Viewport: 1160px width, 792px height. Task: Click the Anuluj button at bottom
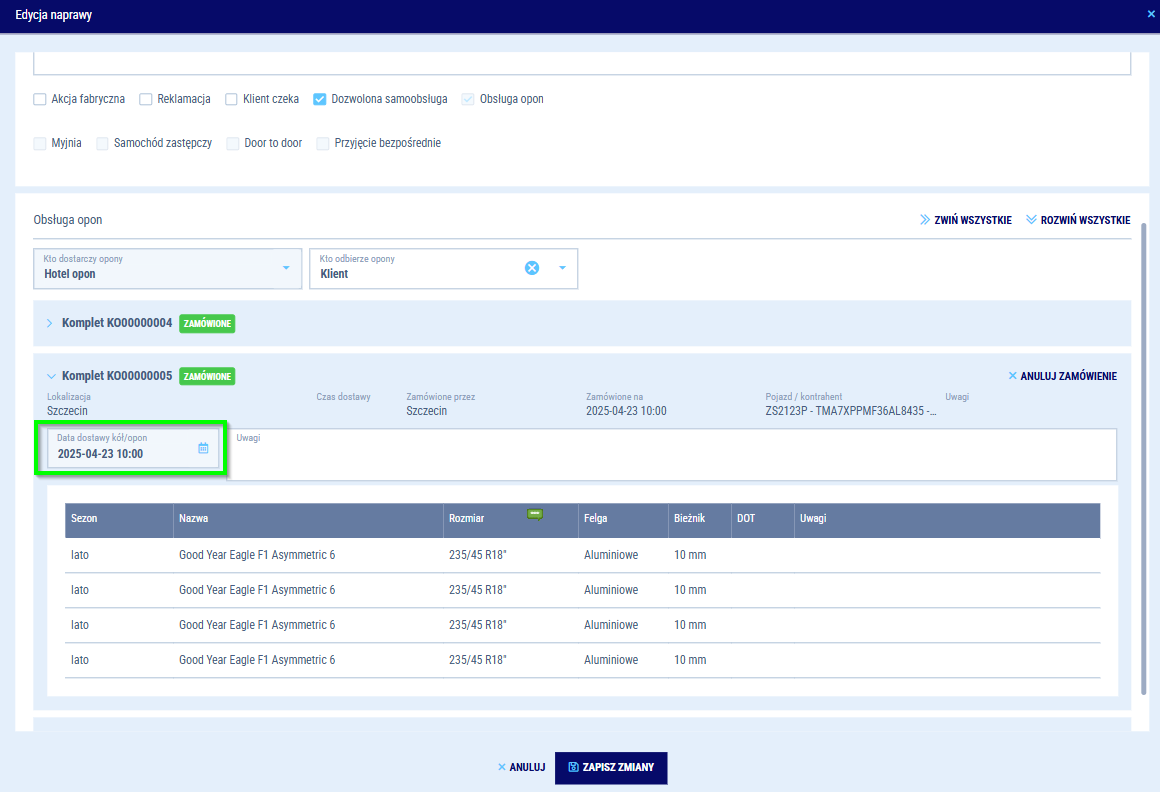[x=521, y=768]
